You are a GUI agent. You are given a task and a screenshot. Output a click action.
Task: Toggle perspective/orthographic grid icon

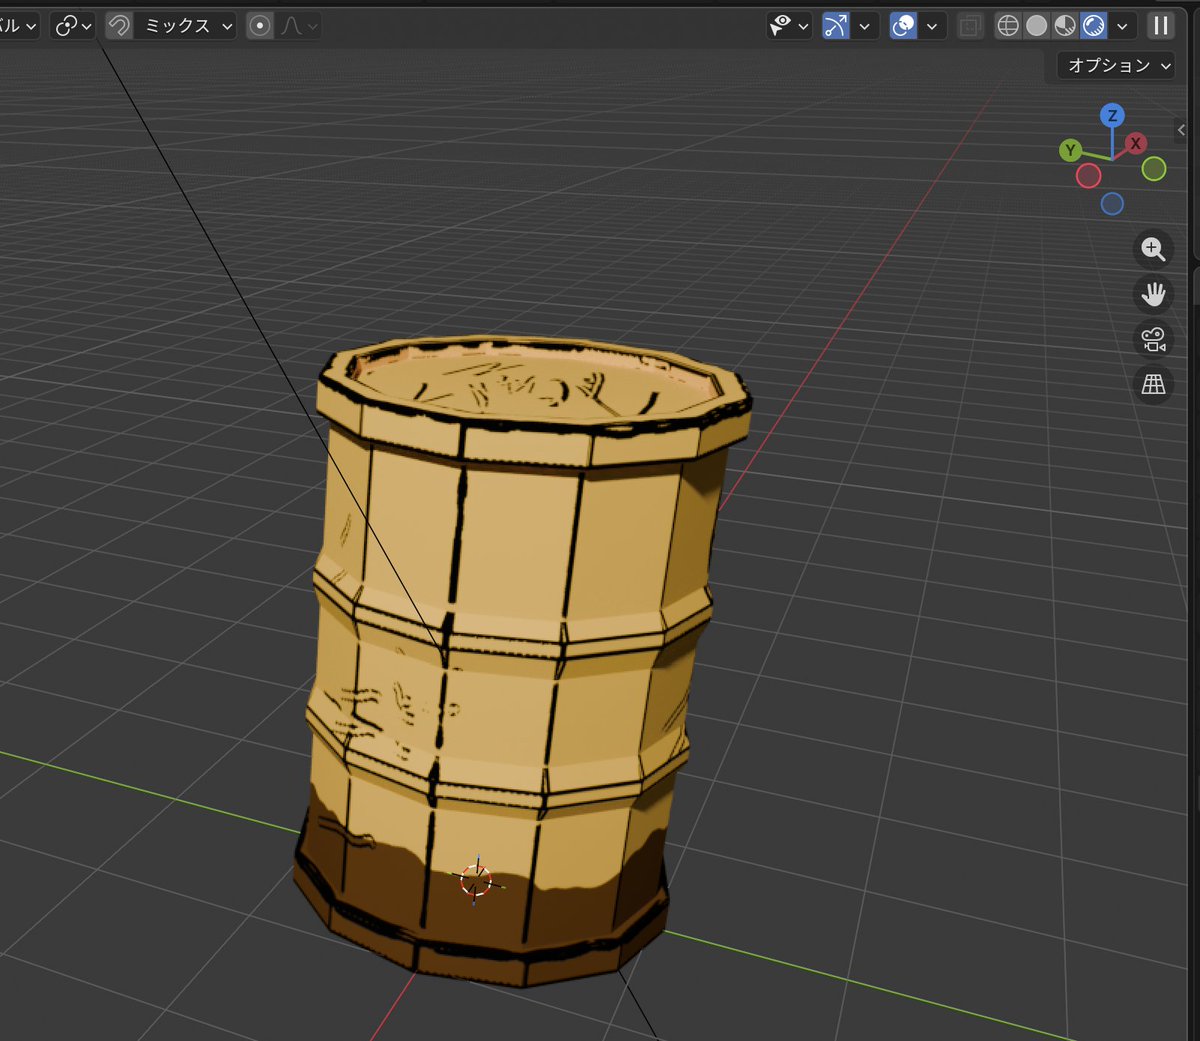pyautogui.click(x=1153, y=384)
